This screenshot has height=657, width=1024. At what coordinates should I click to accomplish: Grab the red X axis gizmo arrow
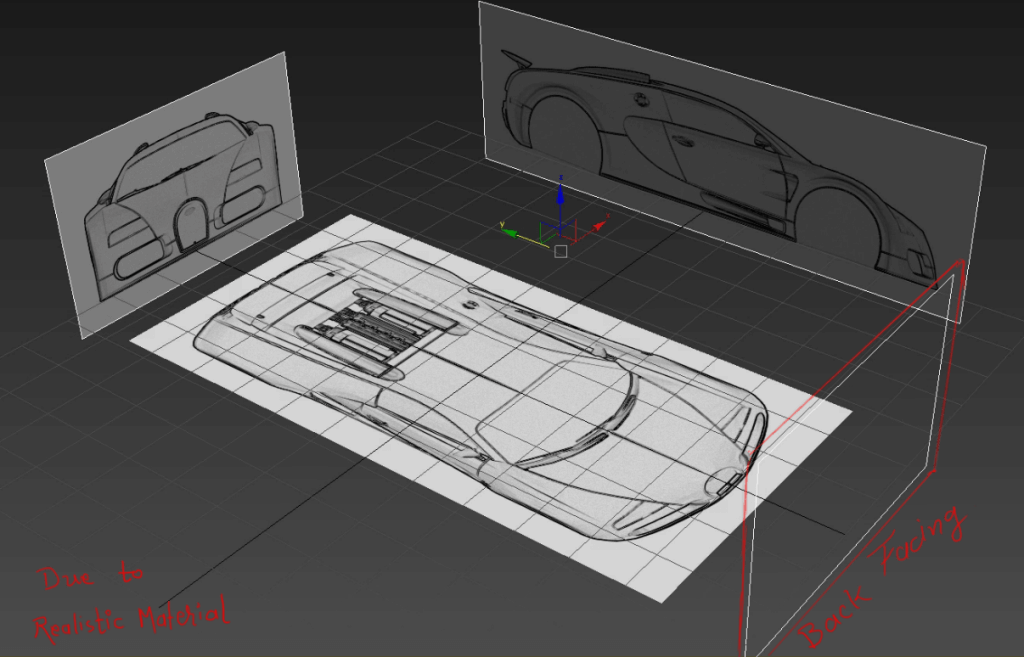[599, 225]
